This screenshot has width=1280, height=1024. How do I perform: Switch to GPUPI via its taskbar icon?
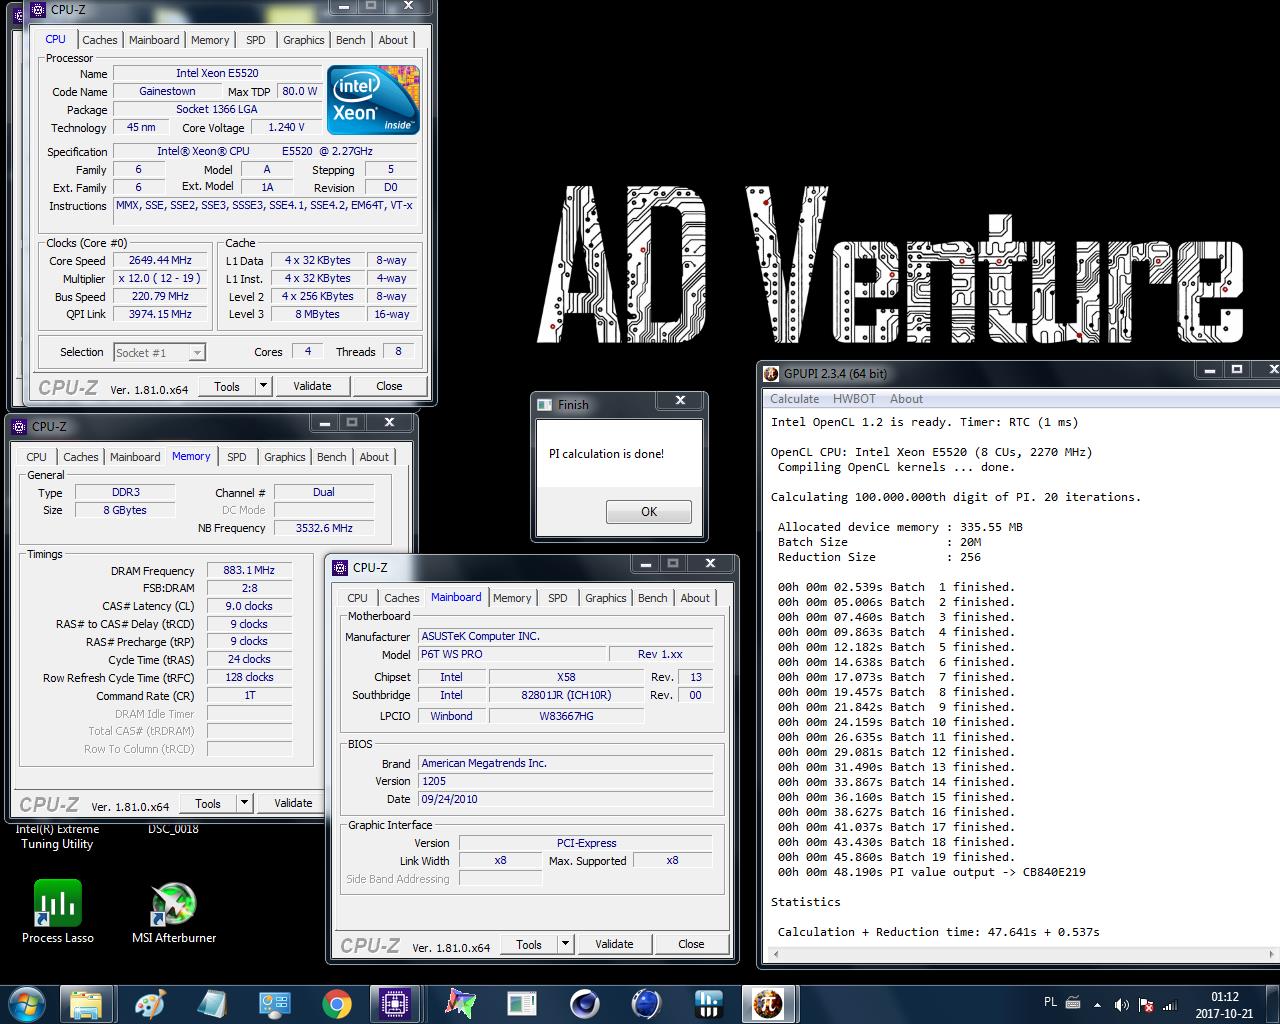pos(768,1003)
